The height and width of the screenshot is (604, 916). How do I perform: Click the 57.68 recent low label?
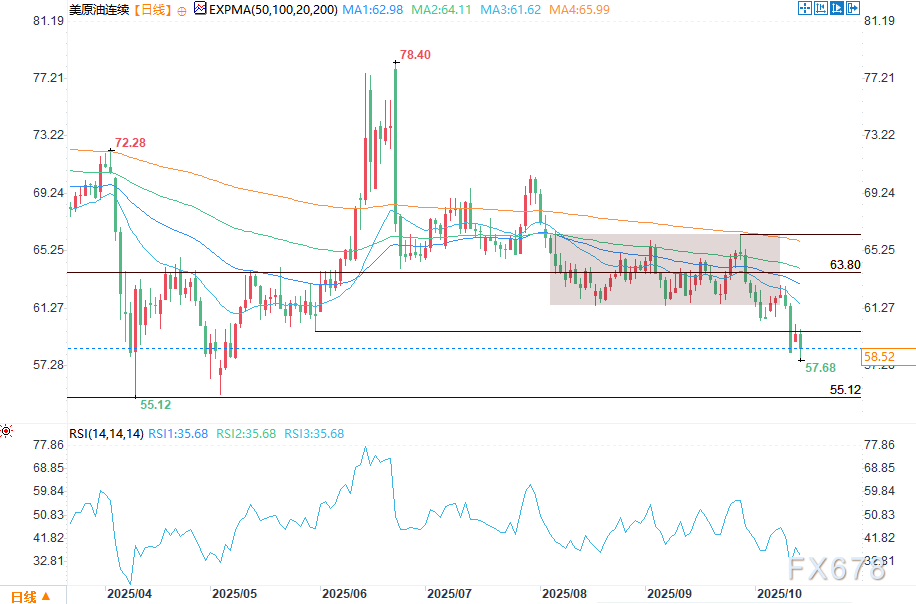pos(820,367)
